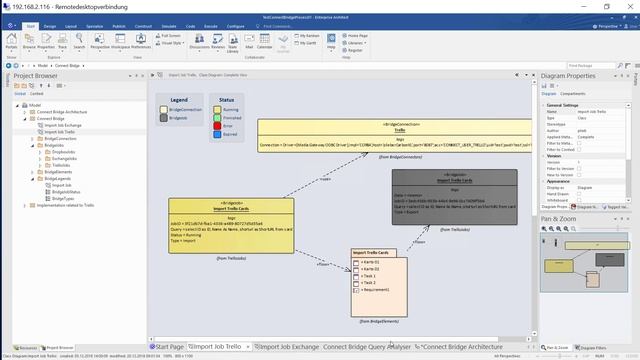Click the move down arrow in Project Browser toolbar
Viewport: 640px width, 360px height.
(49, 86)
